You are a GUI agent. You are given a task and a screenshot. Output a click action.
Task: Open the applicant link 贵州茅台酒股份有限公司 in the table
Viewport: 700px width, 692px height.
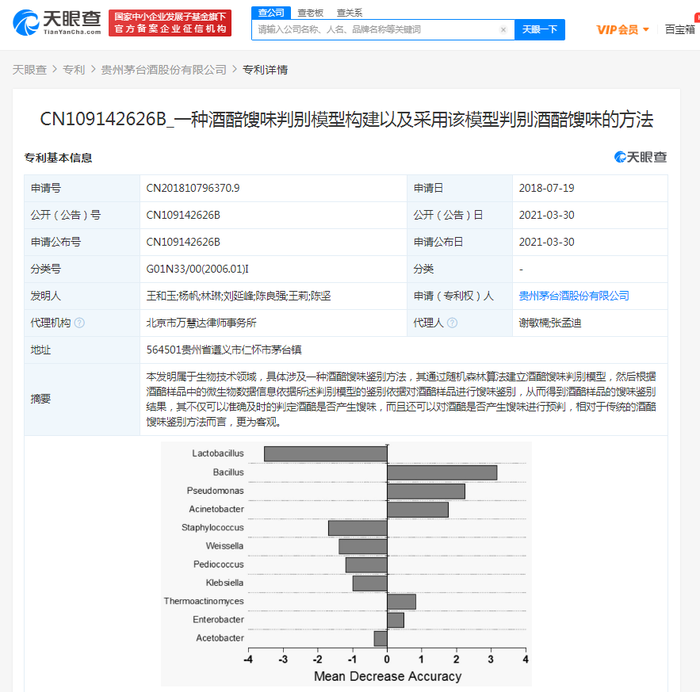point(574,296)
